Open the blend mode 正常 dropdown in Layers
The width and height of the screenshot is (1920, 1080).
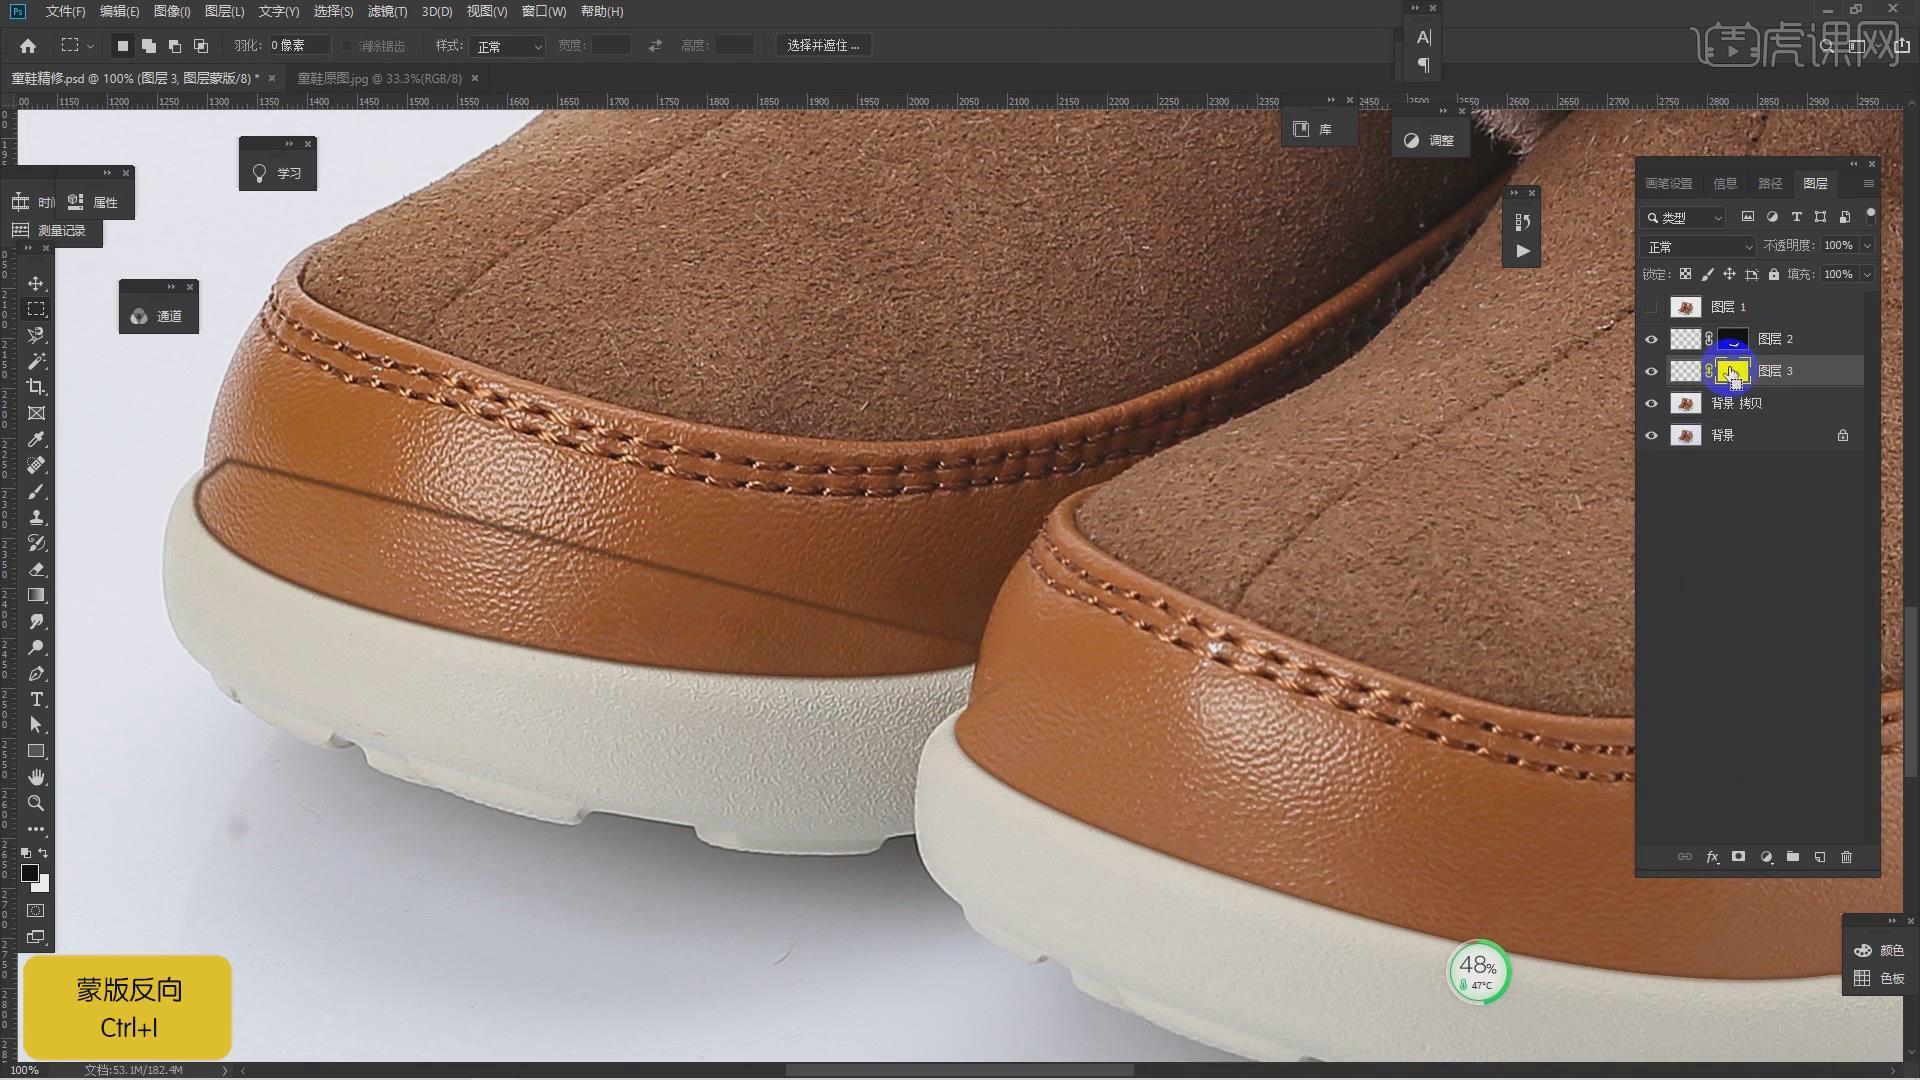pos(1698,246)
